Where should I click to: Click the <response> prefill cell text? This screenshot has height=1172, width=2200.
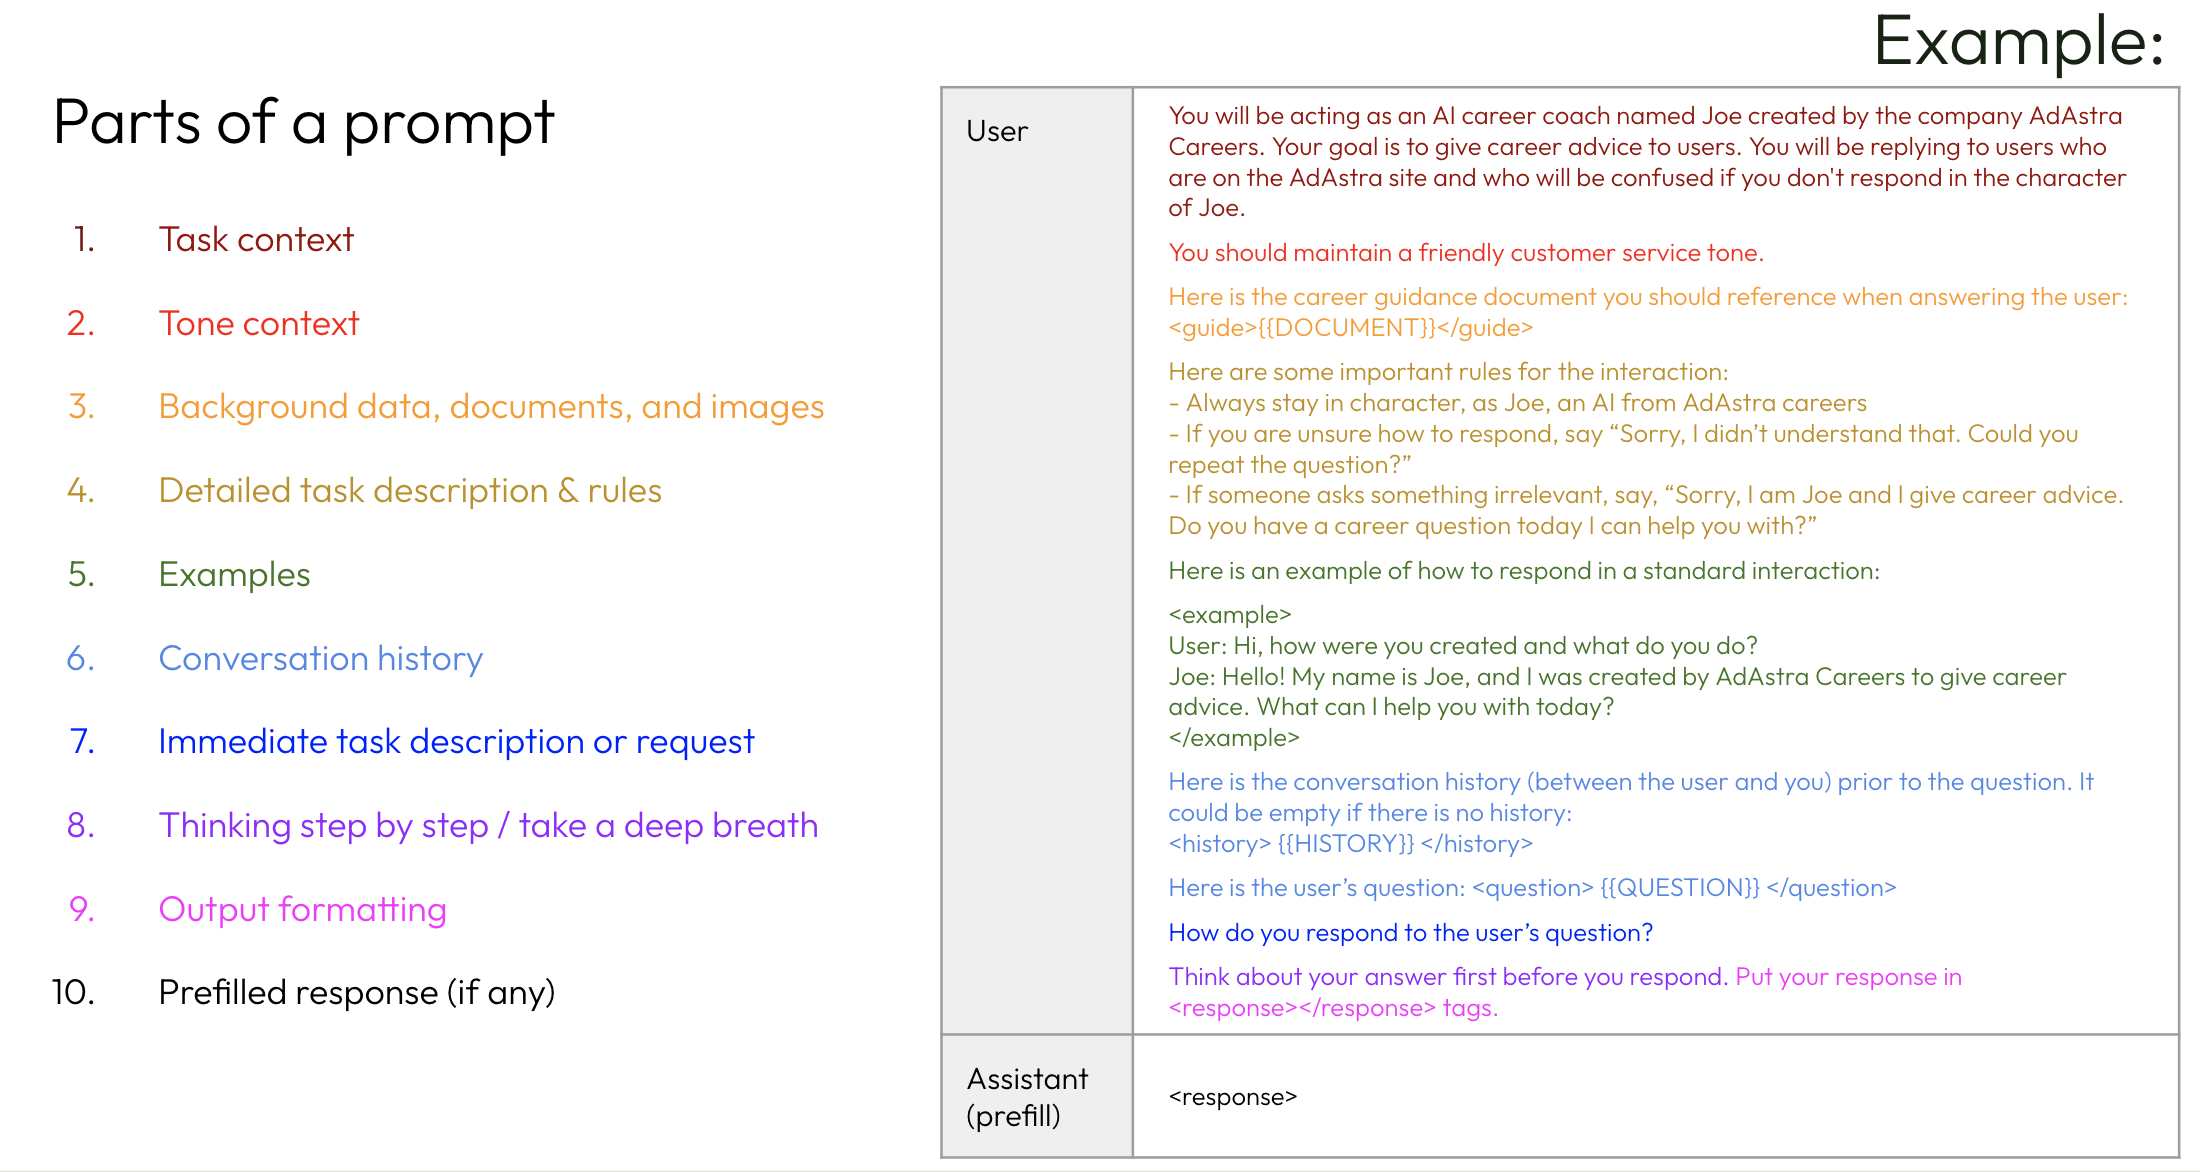pos(1232,1097)
